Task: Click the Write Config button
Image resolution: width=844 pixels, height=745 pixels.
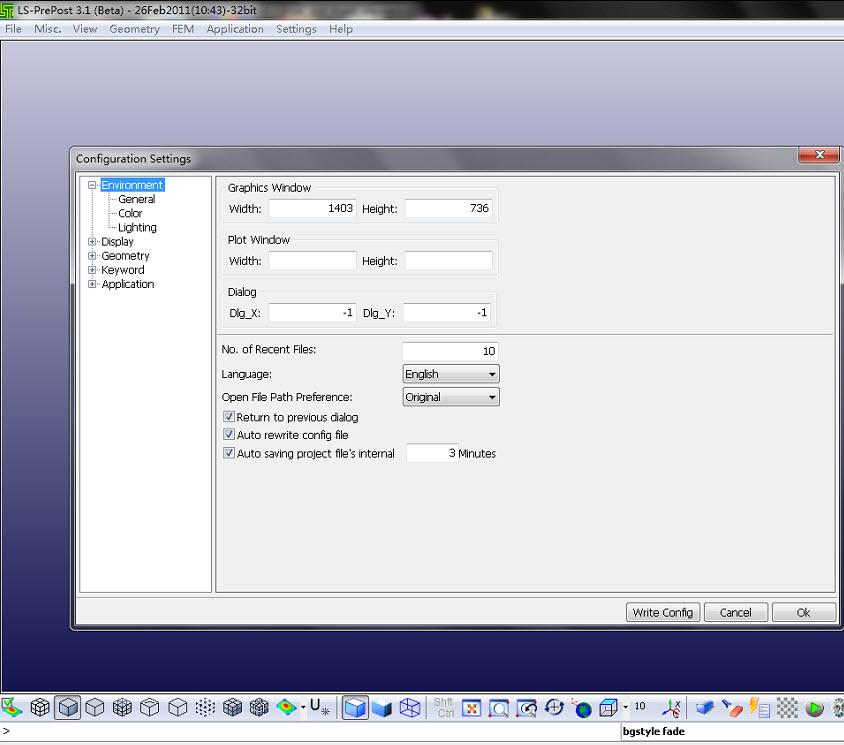Action: coord(663,613)
